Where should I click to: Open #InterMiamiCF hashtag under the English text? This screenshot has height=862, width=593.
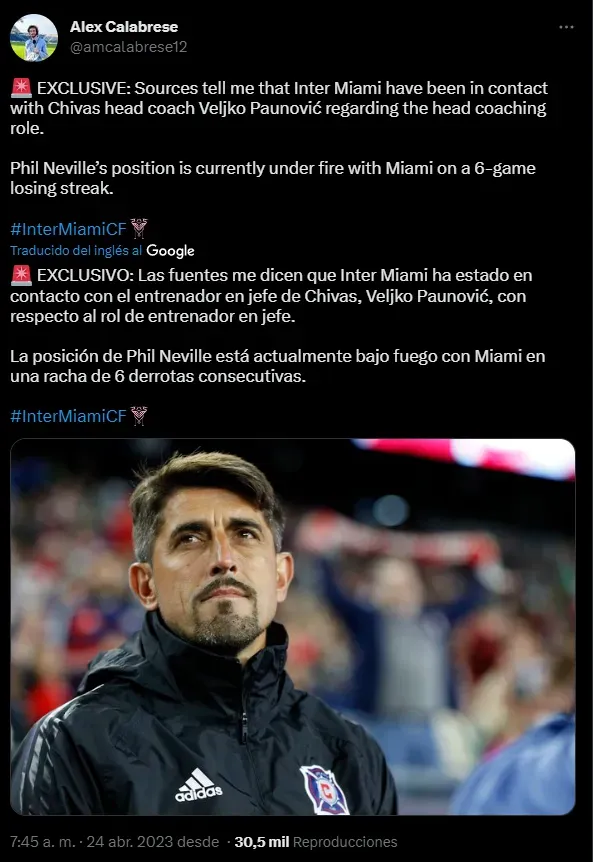68,229
